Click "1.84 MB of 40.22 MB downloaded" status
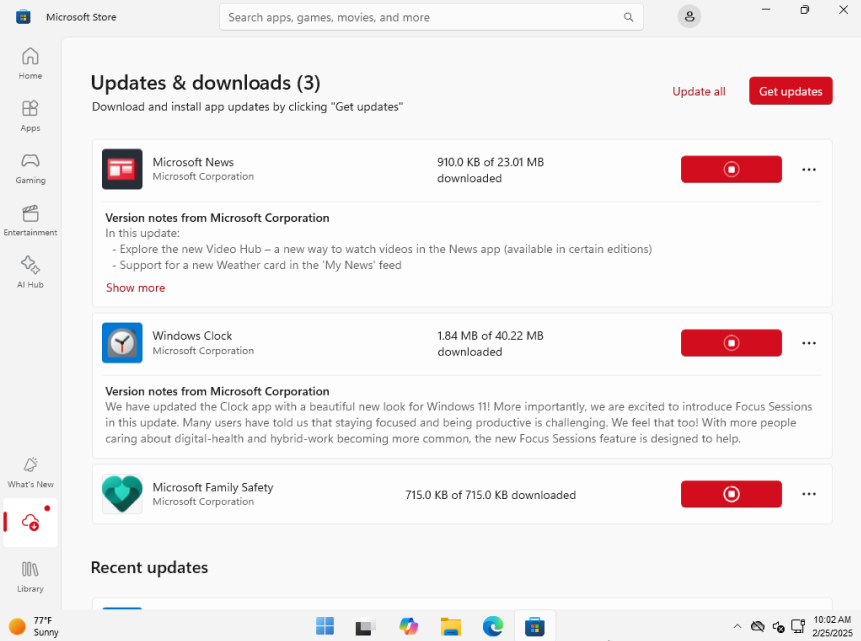 pyautogui.click(x=490, y=343)
